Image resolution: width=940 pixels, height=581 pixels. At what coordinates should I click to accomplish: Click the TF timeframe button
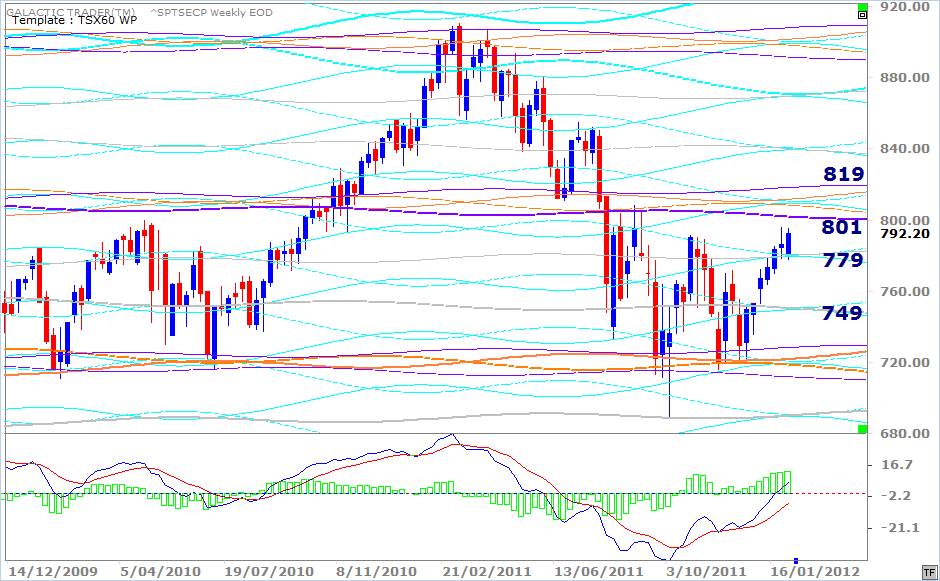929,572
